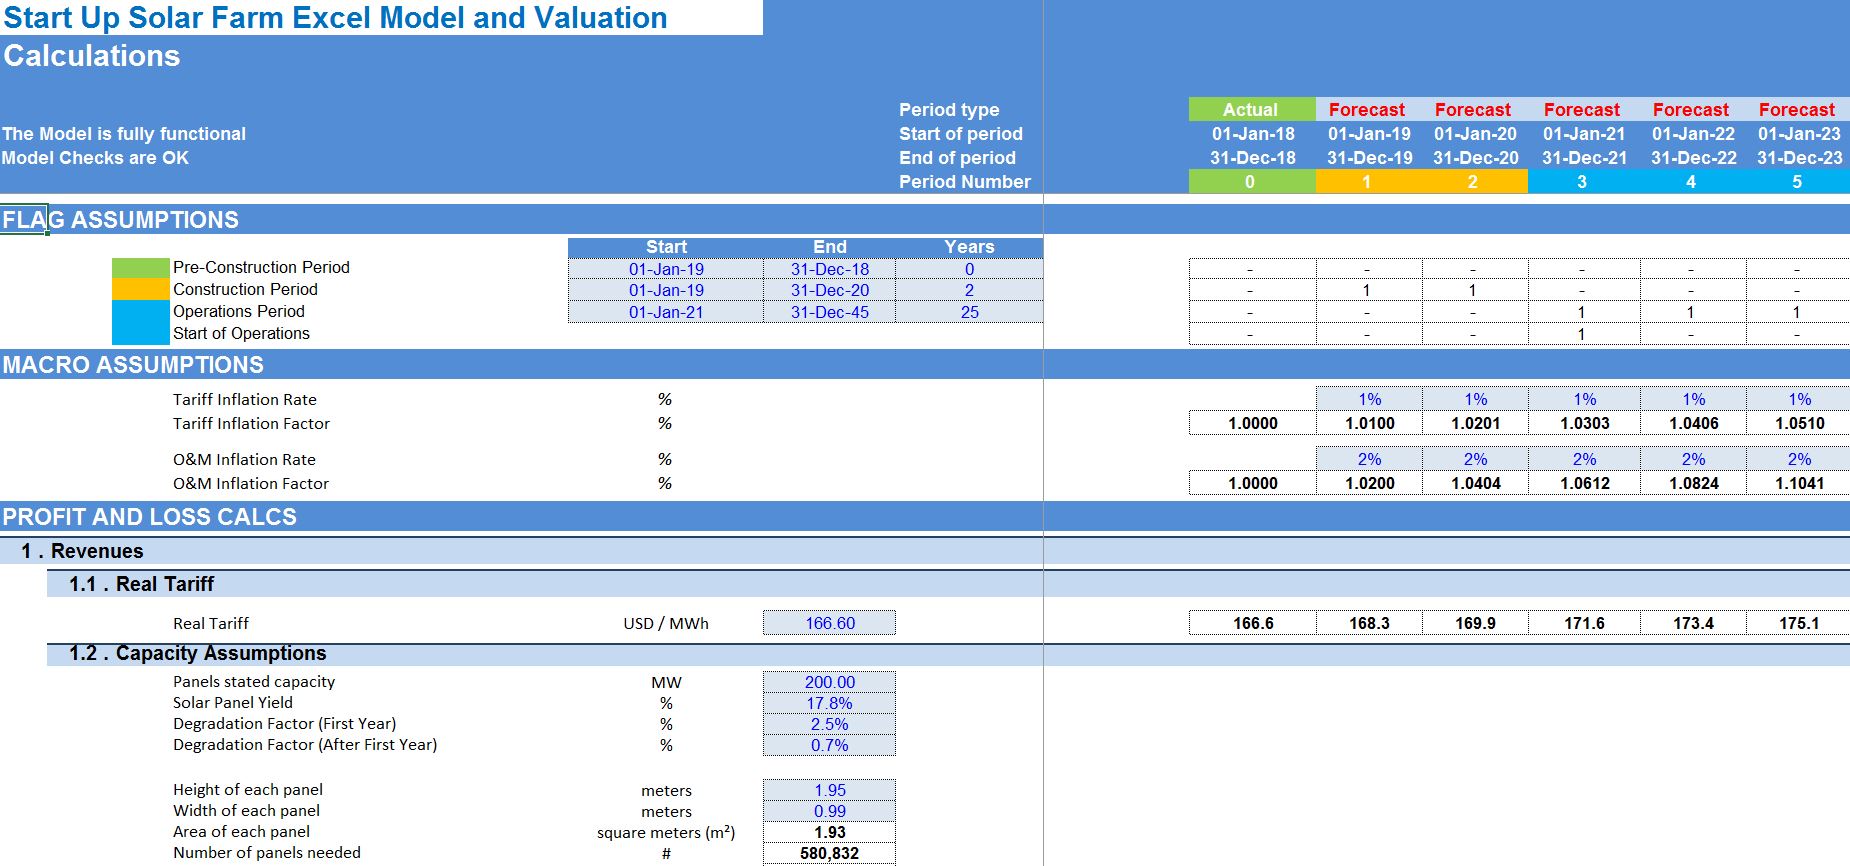Select the 'Model Checks are OK' text

(x=95, y=158)
